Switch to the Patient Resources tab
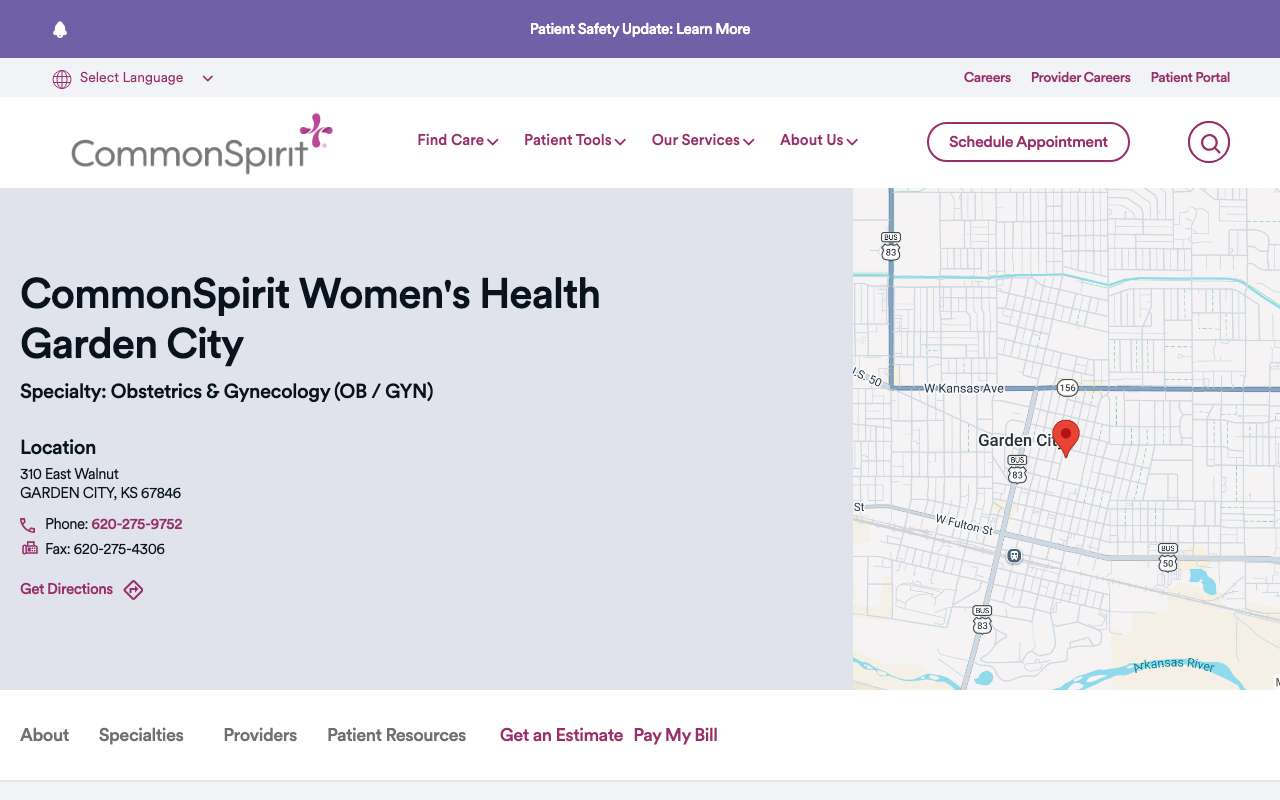 pos(397,735)
